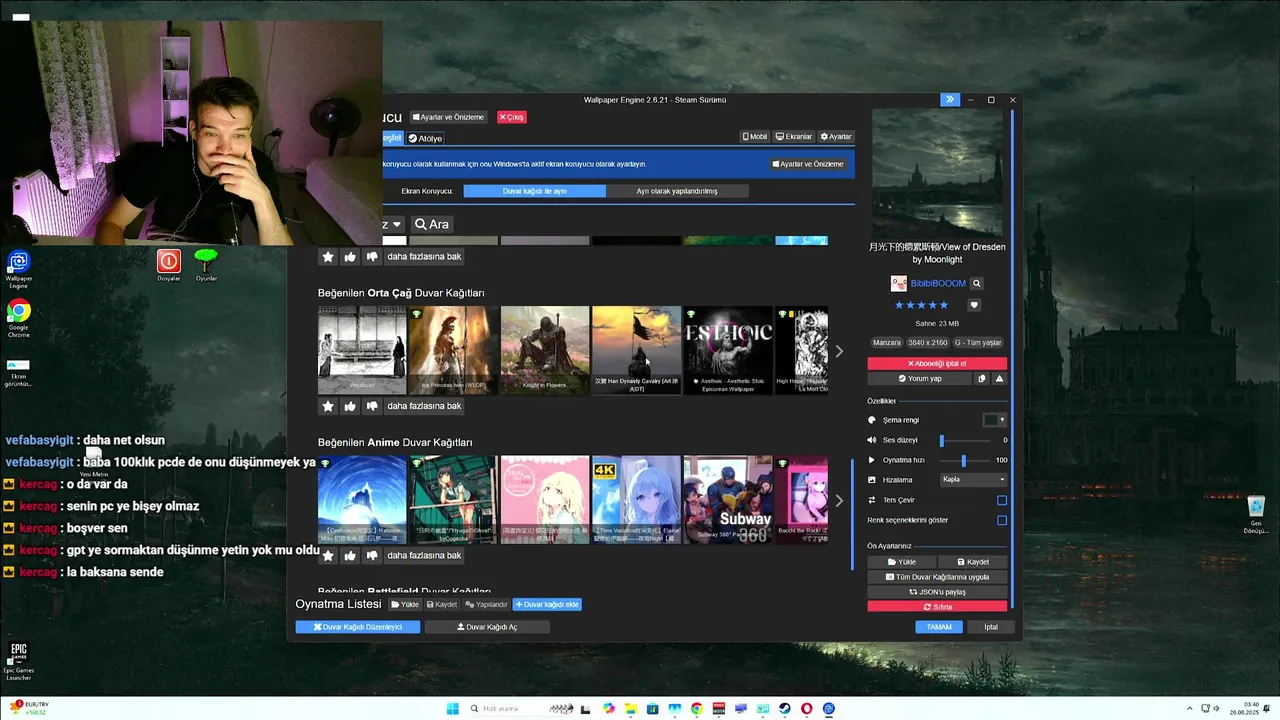Adjust the Oynatma hızı slider
This screenshot has width=1280, height=720.
point(967,460)
